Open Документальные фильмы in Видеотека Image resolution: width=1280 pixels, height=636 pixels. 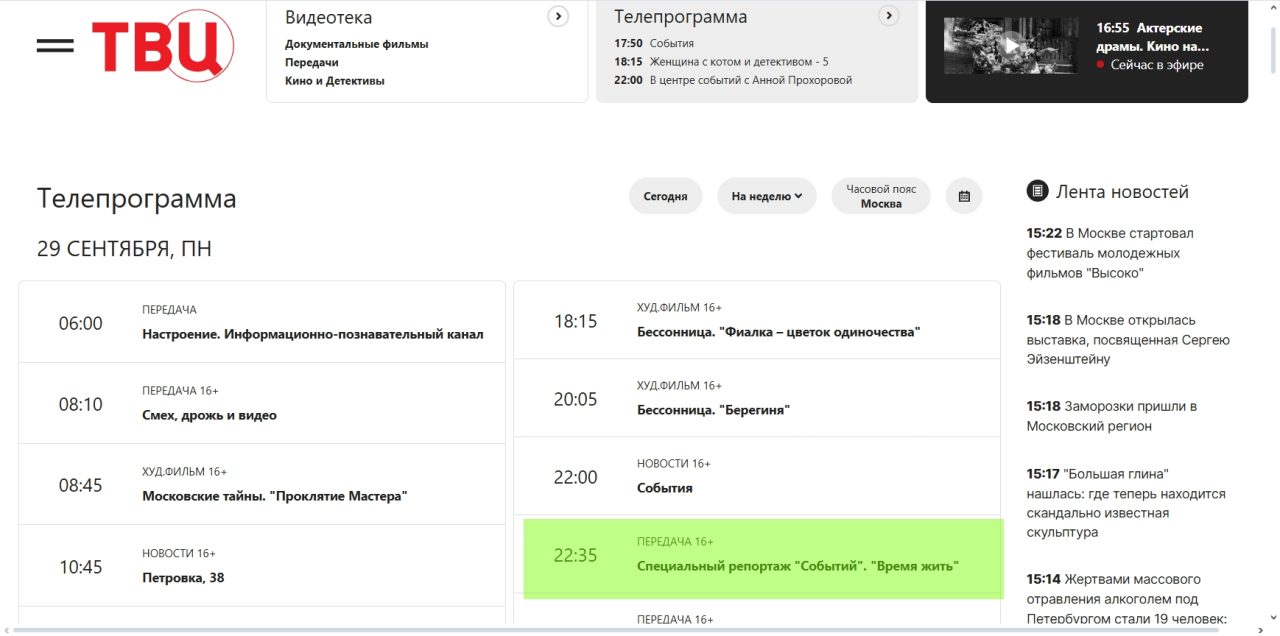[356, 44]
